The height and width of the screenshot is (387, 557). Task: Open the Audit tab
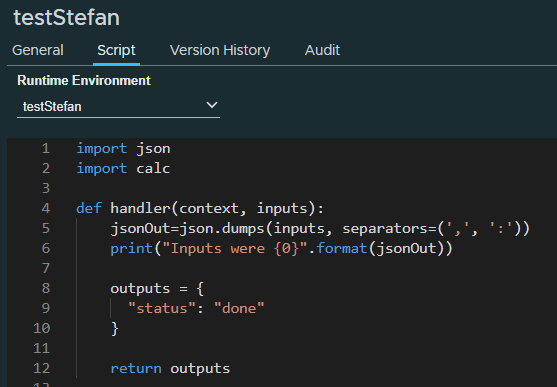click(322, 50)
